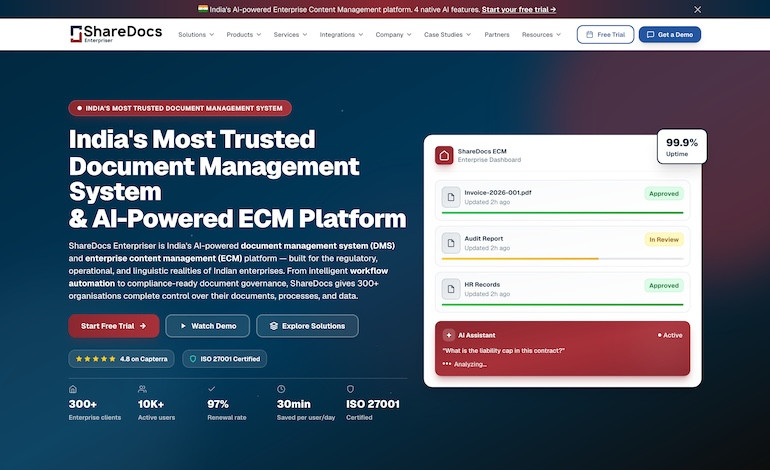This screenshot has height=470, width=770.
Task: Expand the Integrations dropdown chevron
Action: pyautogui.click(x=361, y=34)
